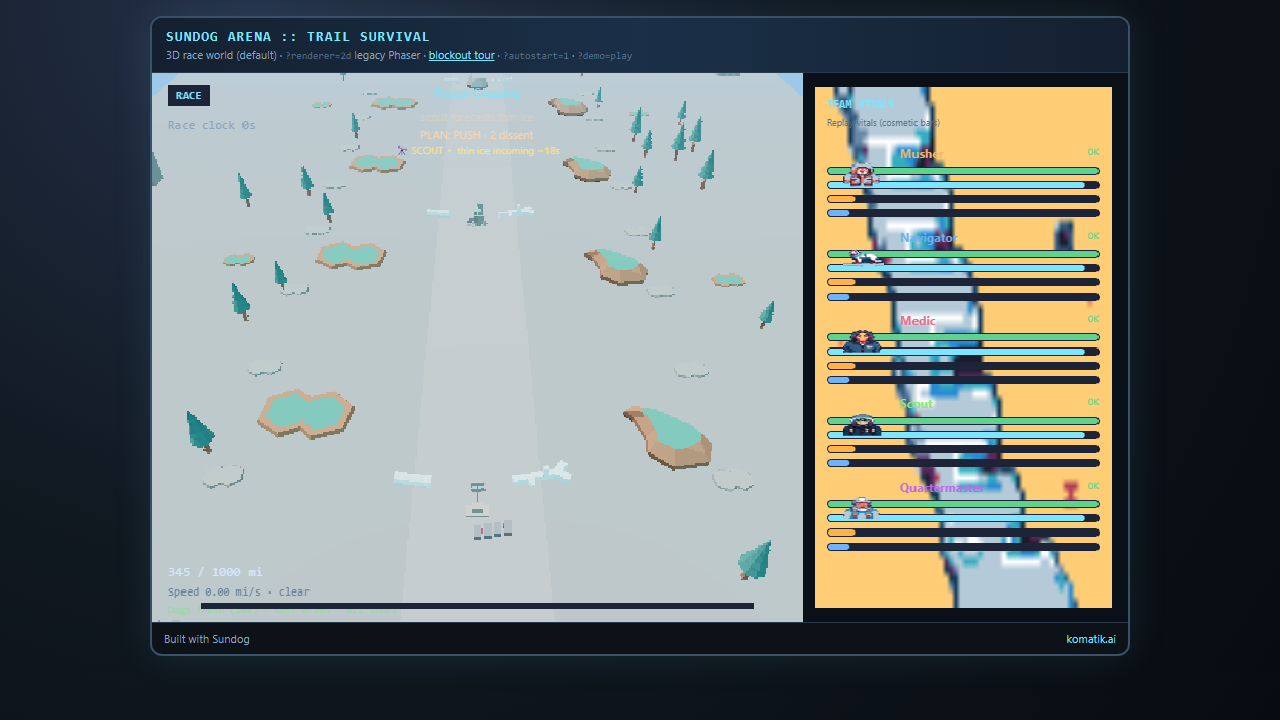The width and height of the screenshot is (1280, 720).
Task: Click the OK status next to Medic
Action: tap(1093, 319)
